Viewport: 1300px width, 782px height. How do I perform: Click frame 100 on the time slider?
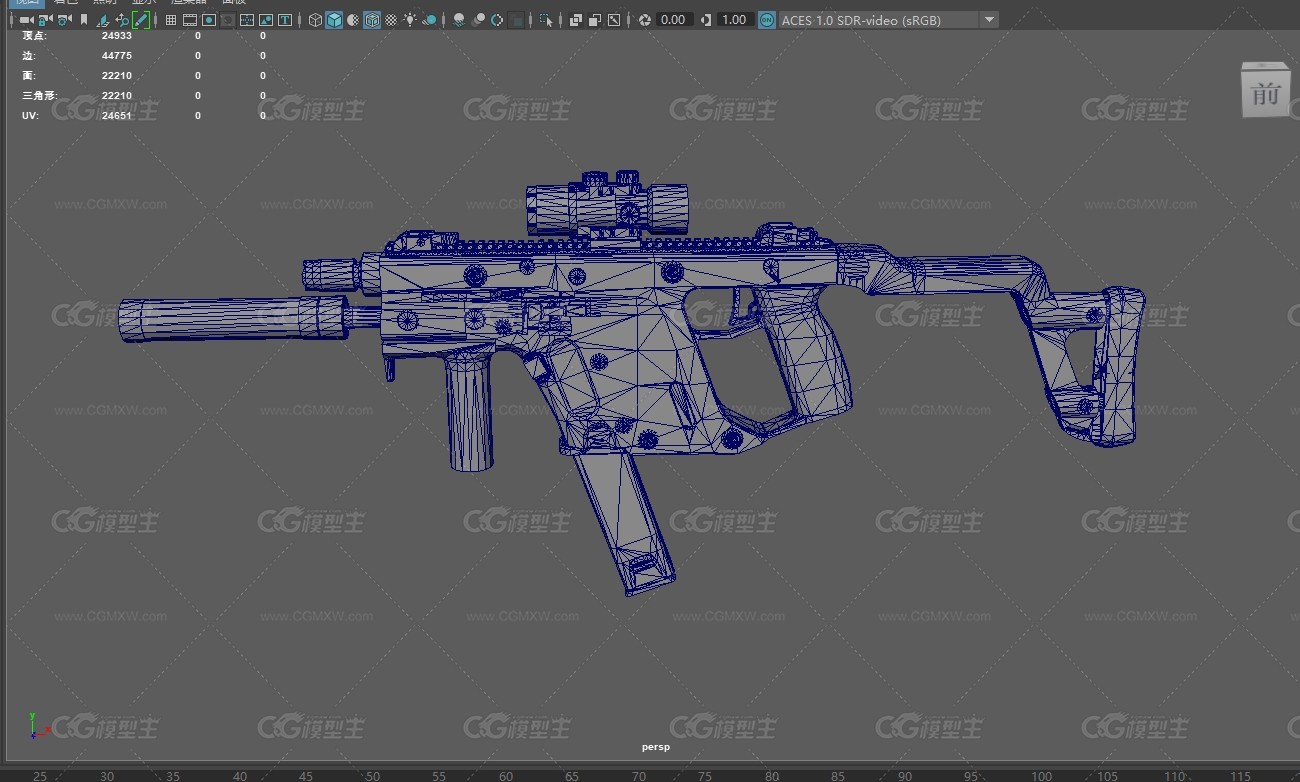click(x=1041, y=775)
